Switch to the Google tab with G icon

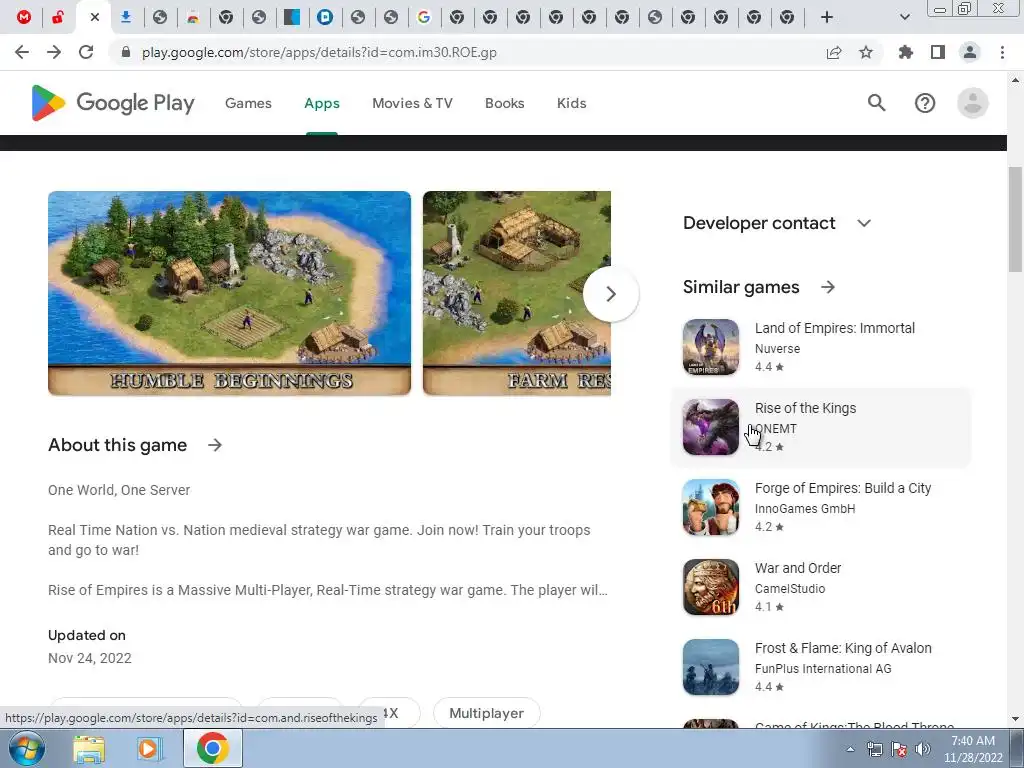tap(424, 17)
